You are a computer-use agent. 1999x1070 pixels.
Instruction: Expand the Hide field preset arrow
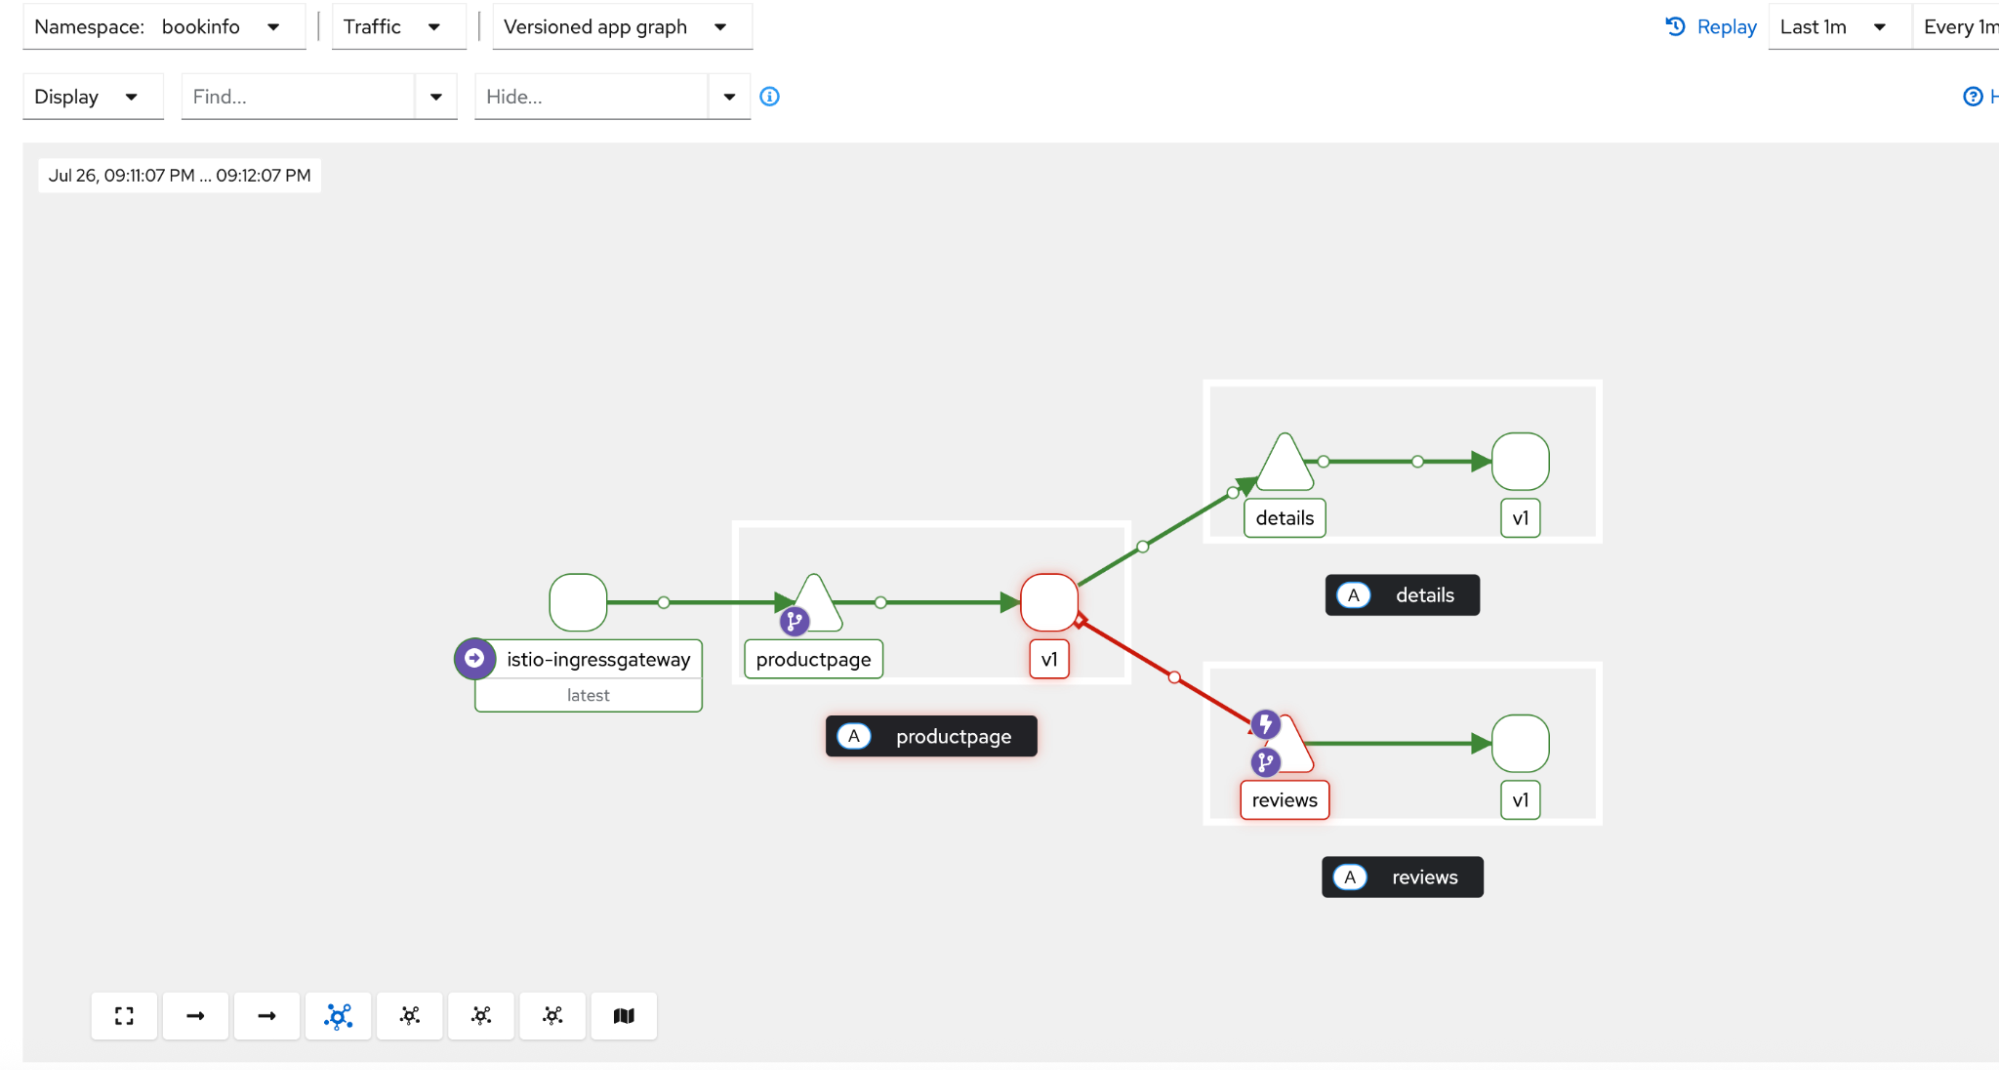click(x=729, y=97)
